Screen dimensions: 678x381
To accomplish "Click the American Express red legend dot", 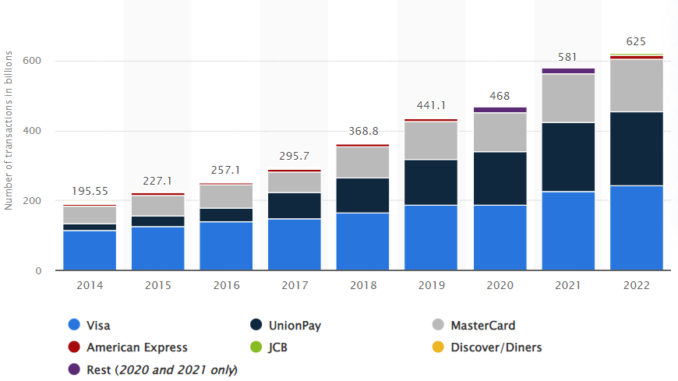I will (74, 347).
